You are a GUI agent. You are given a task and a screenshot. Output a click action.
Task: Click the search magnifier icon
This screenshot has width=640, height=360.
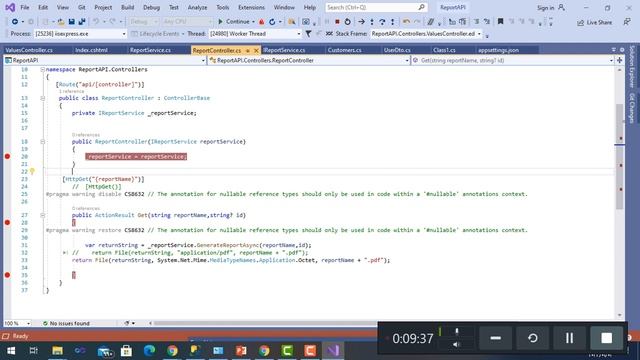pyautogui.click(x=422, y=7)
